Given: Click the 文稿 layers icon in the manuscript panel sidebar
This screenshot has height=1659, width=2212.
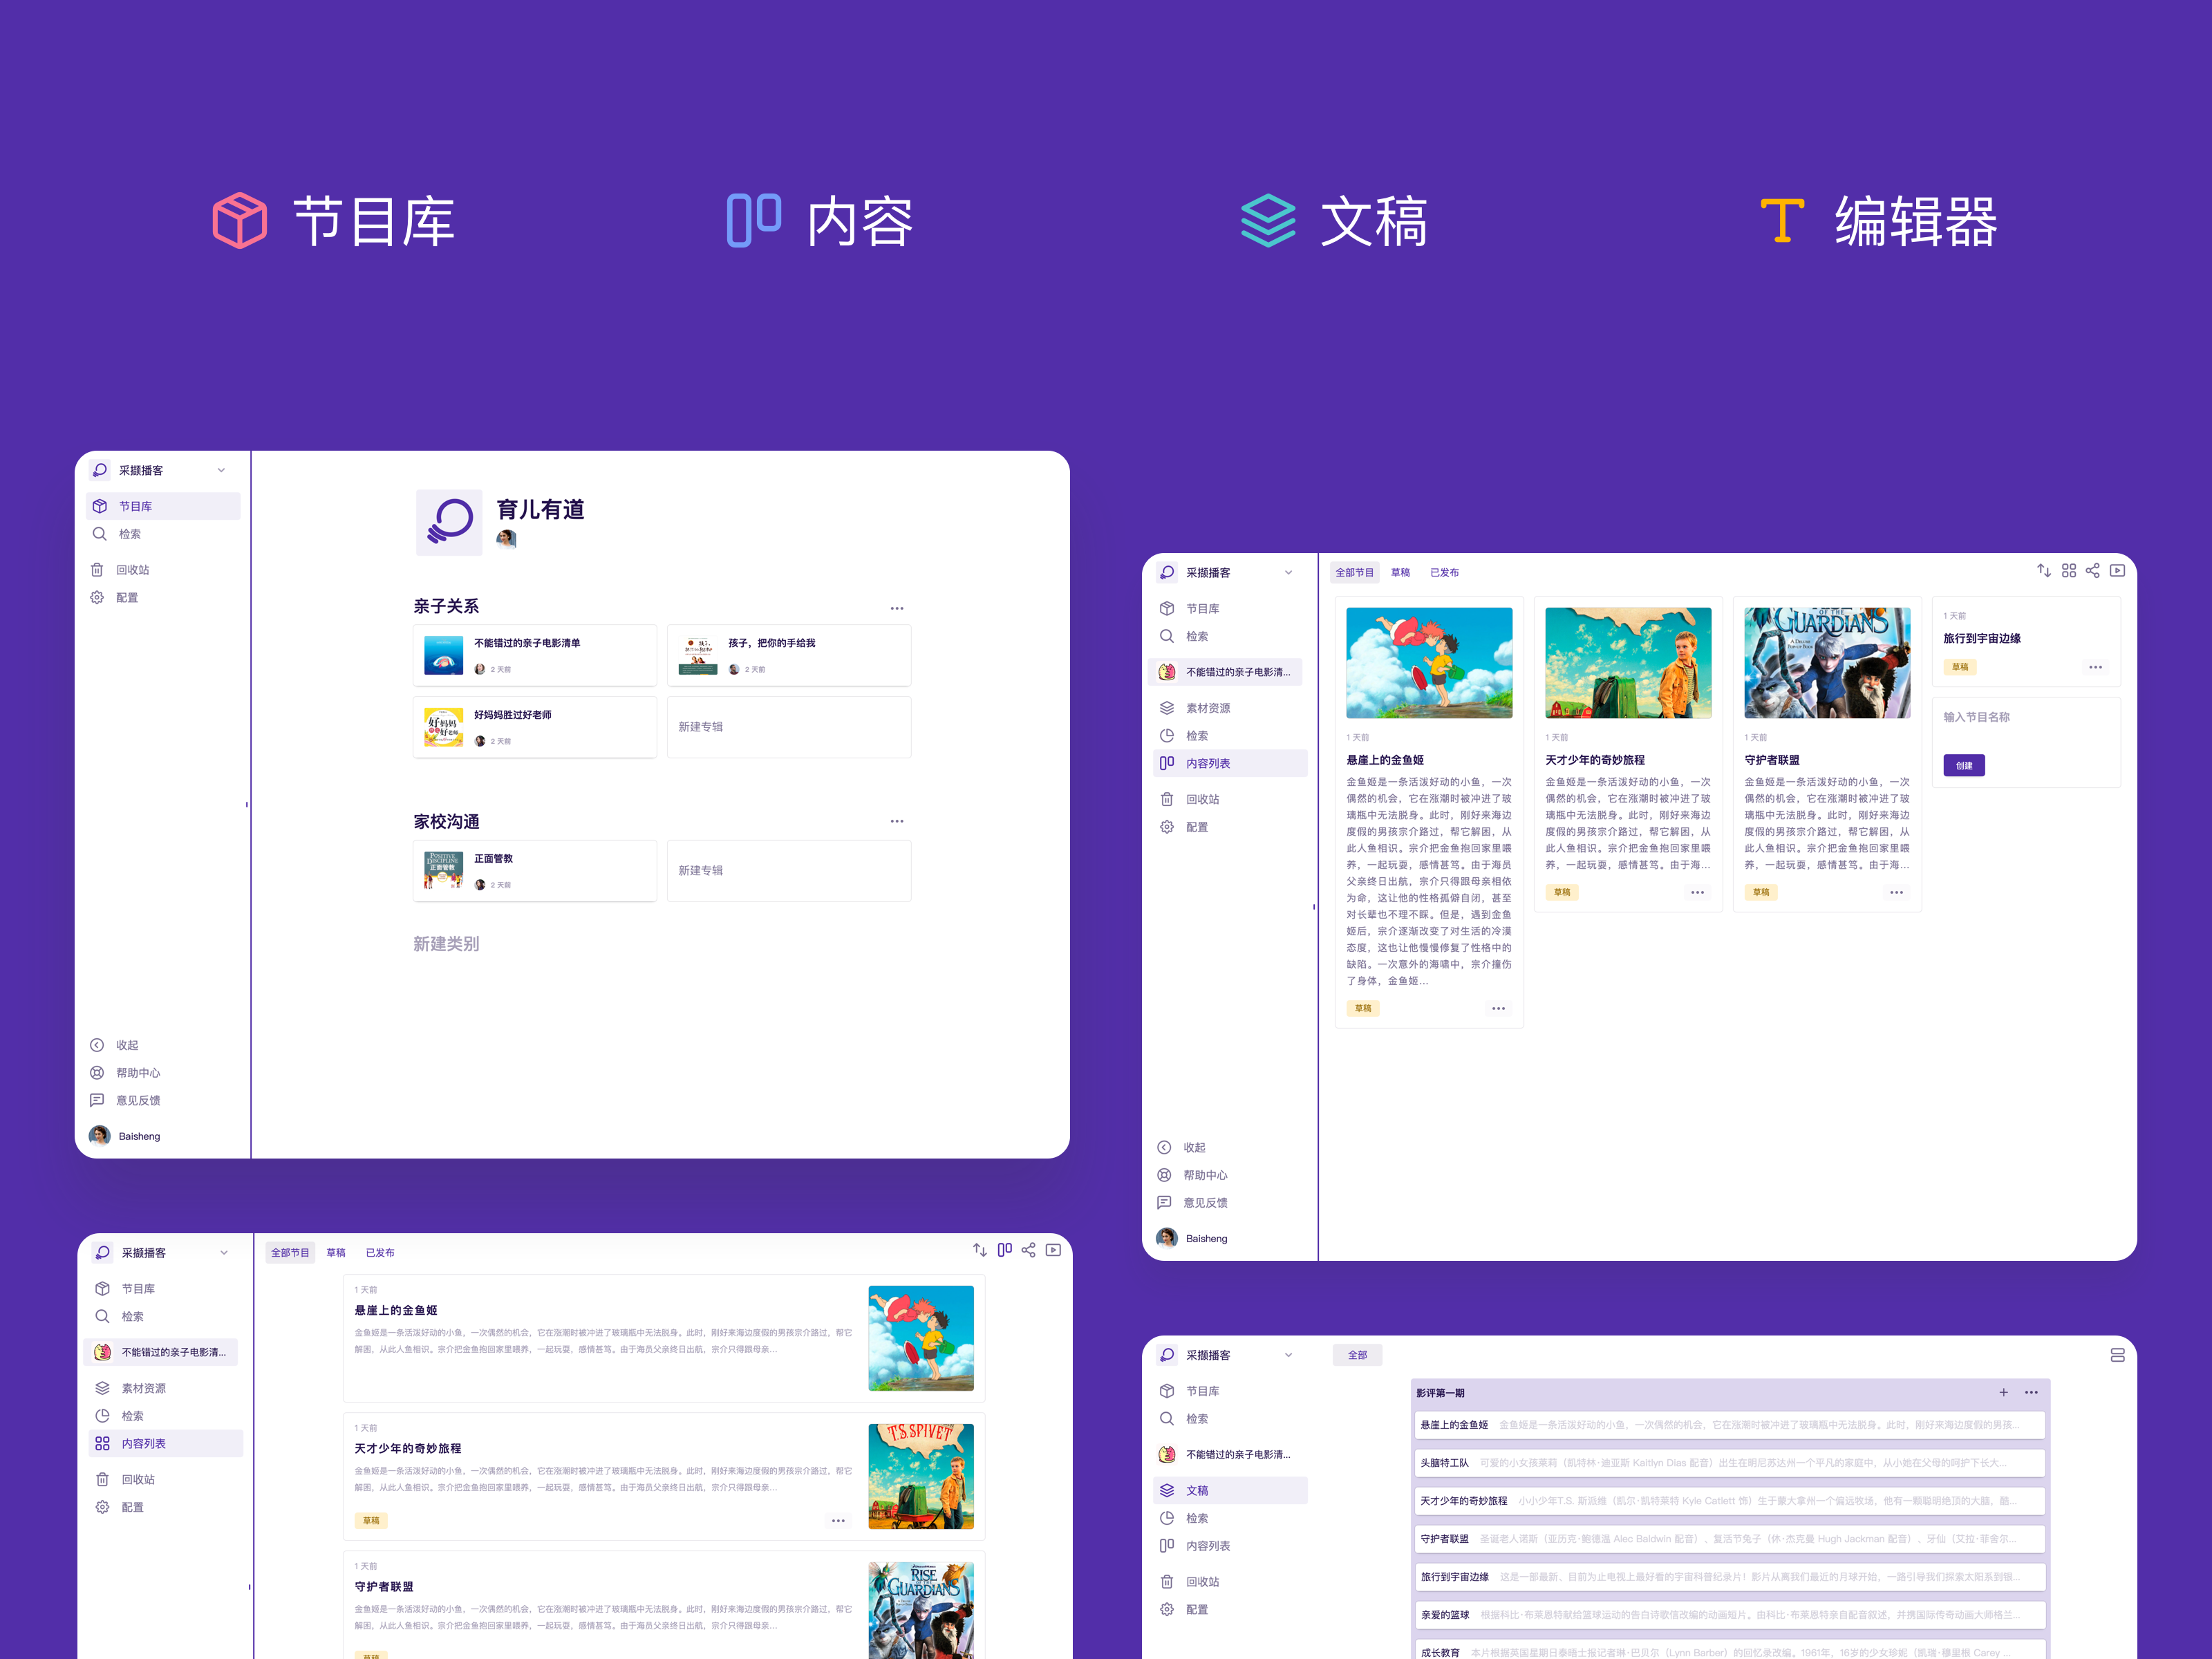Looking at the screenshot, I should [1166, 1490].
